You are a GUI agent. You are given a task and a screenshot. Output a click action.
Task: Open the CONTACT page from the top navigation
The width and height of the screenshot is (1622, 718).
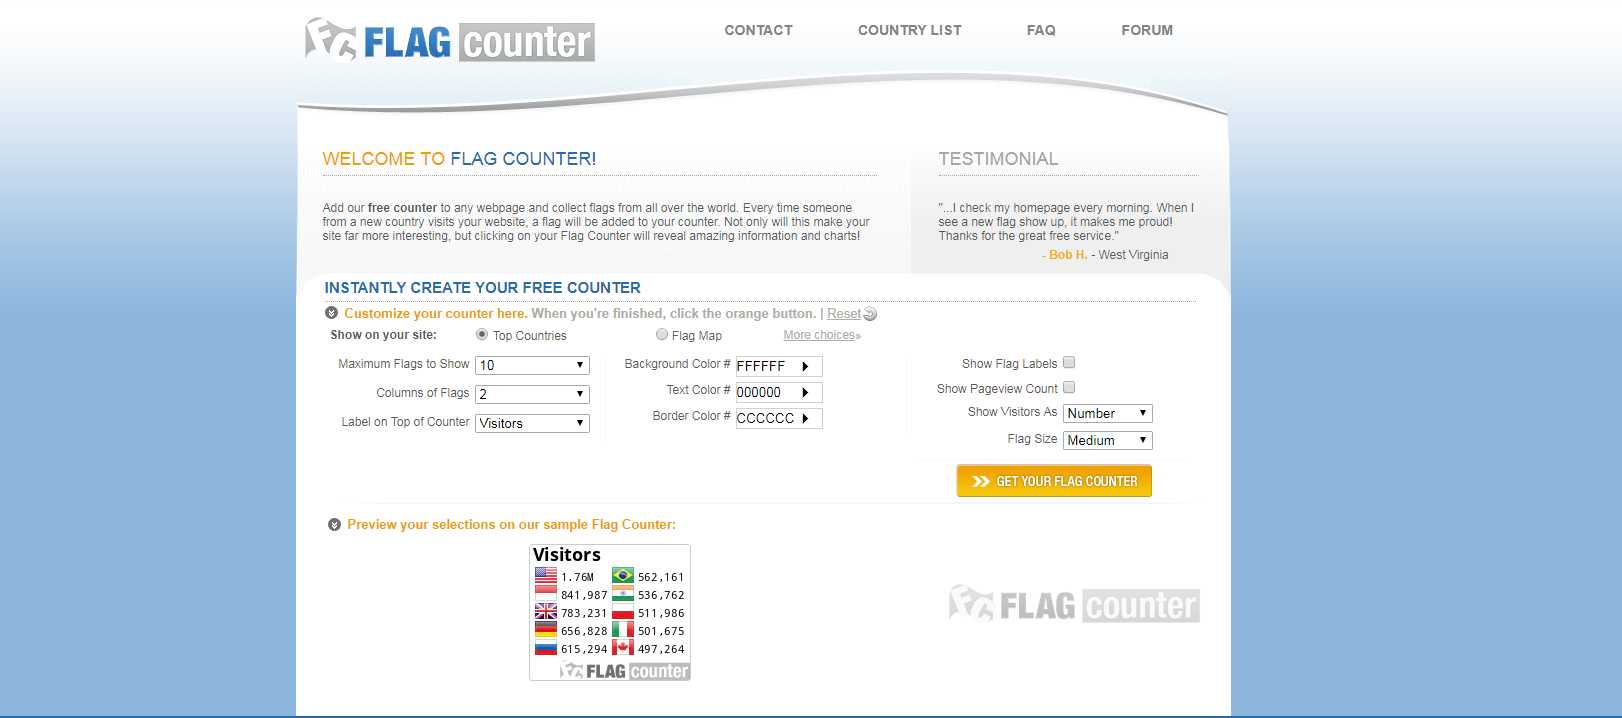tap(758, 30)
